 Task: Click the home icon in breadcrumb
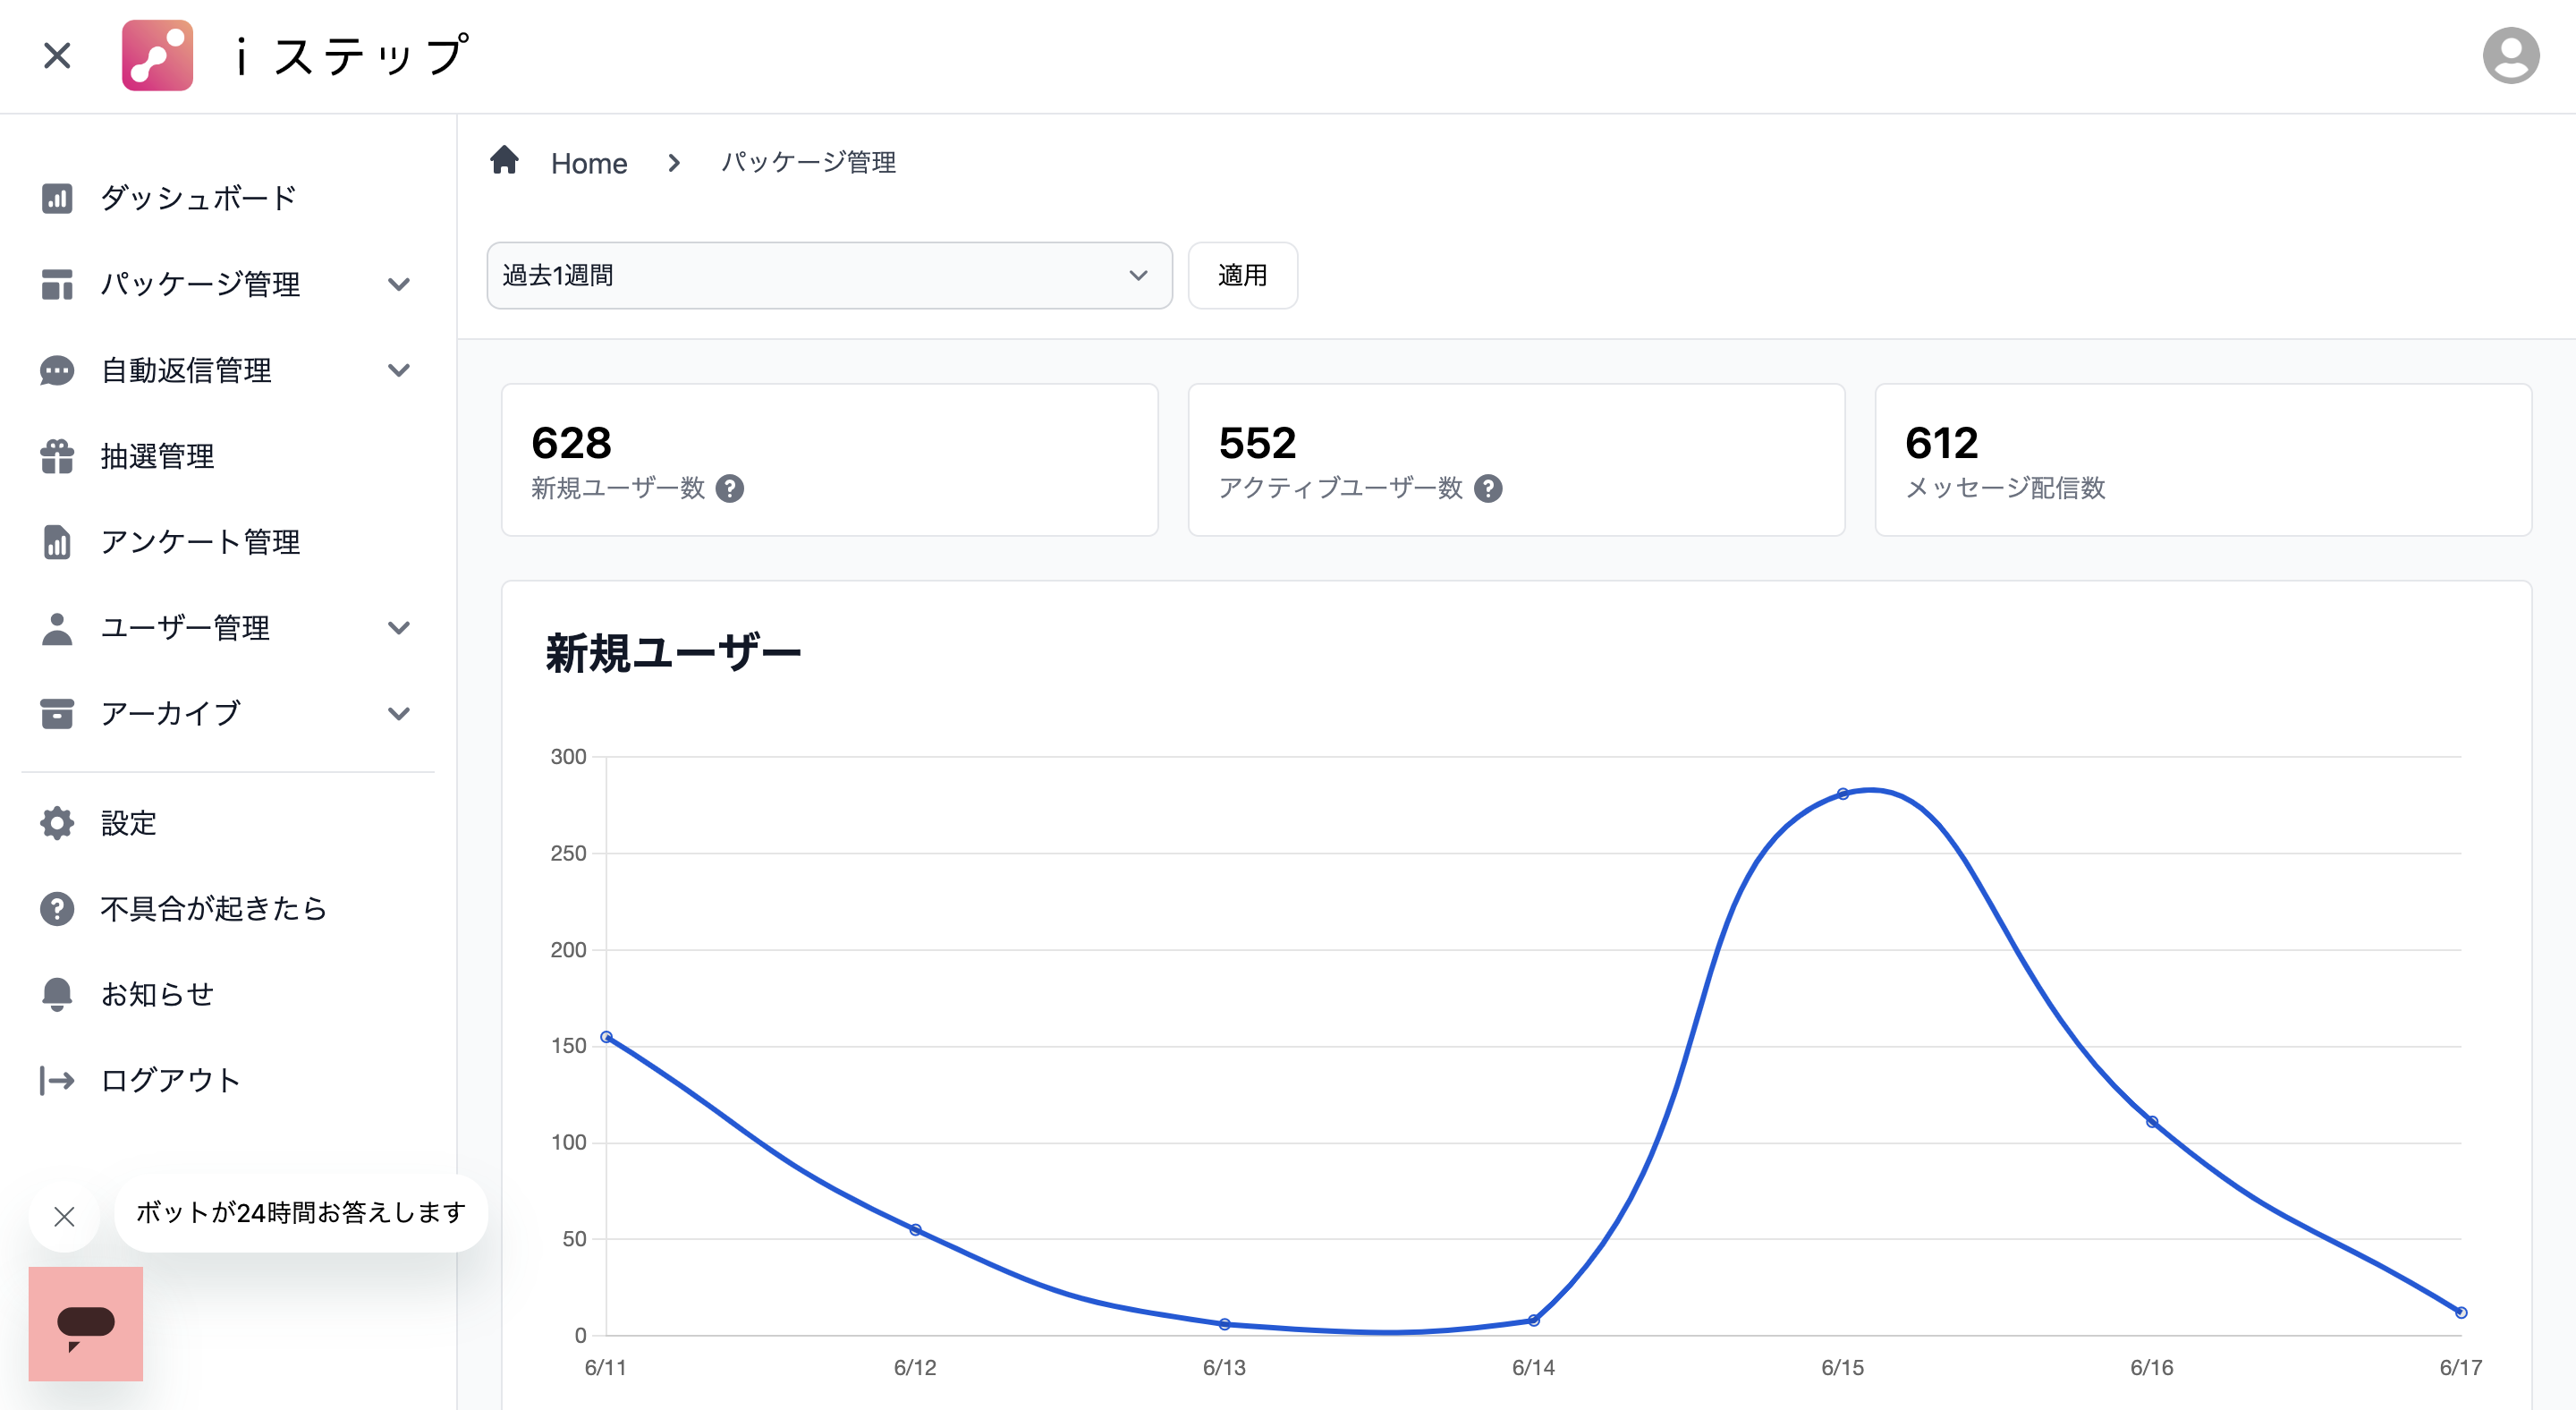click(x=505, y=160)
